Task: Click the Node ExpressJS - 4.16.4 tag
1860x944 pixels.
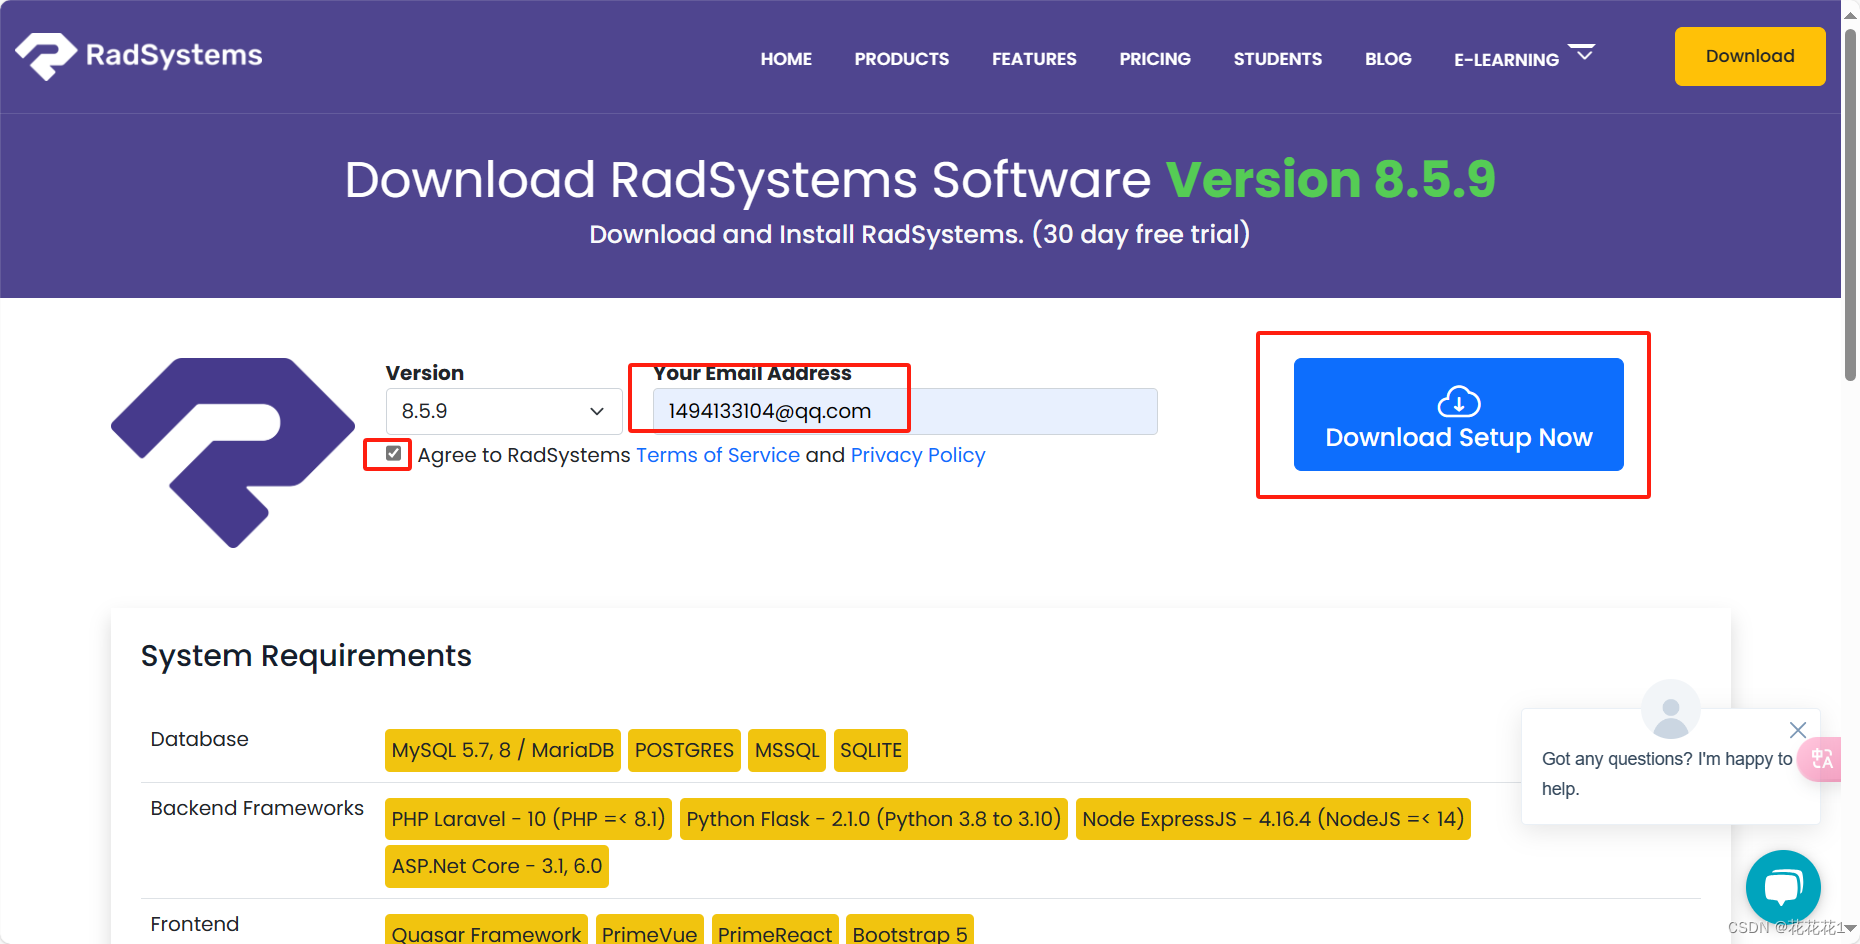Action: [1273, 819]
